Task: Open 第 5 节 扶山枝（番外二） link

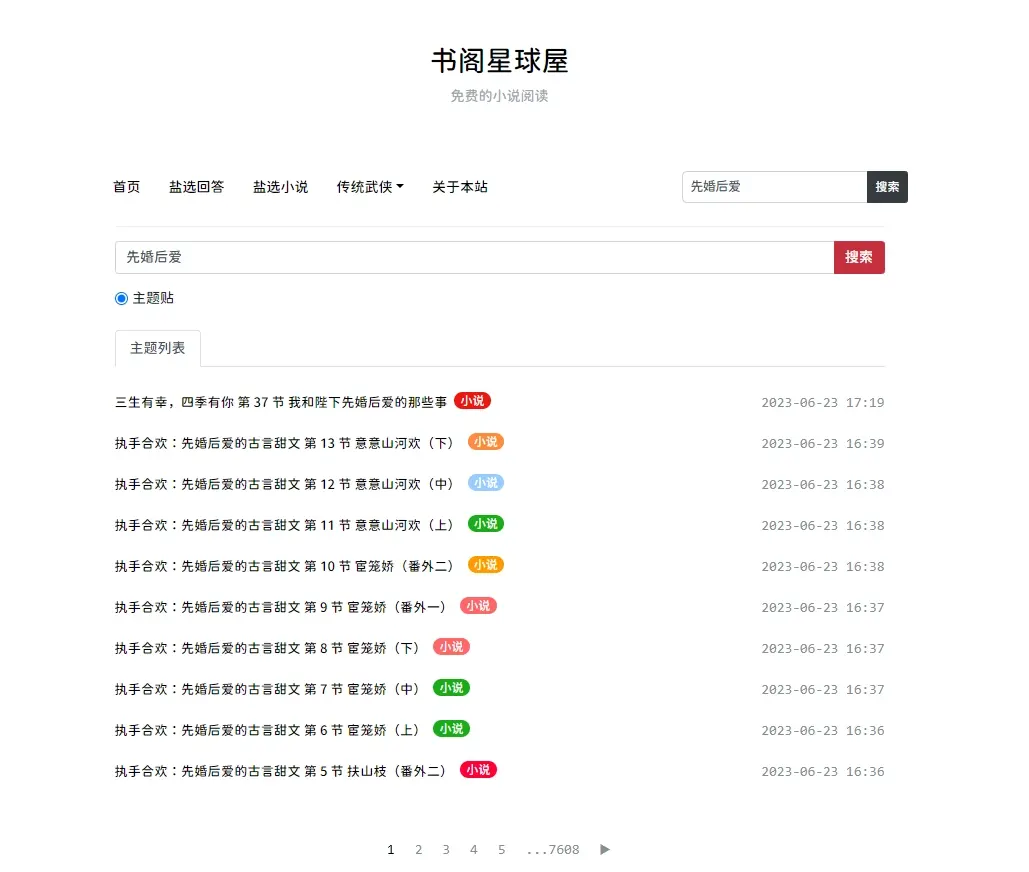Action: [281, 772]
